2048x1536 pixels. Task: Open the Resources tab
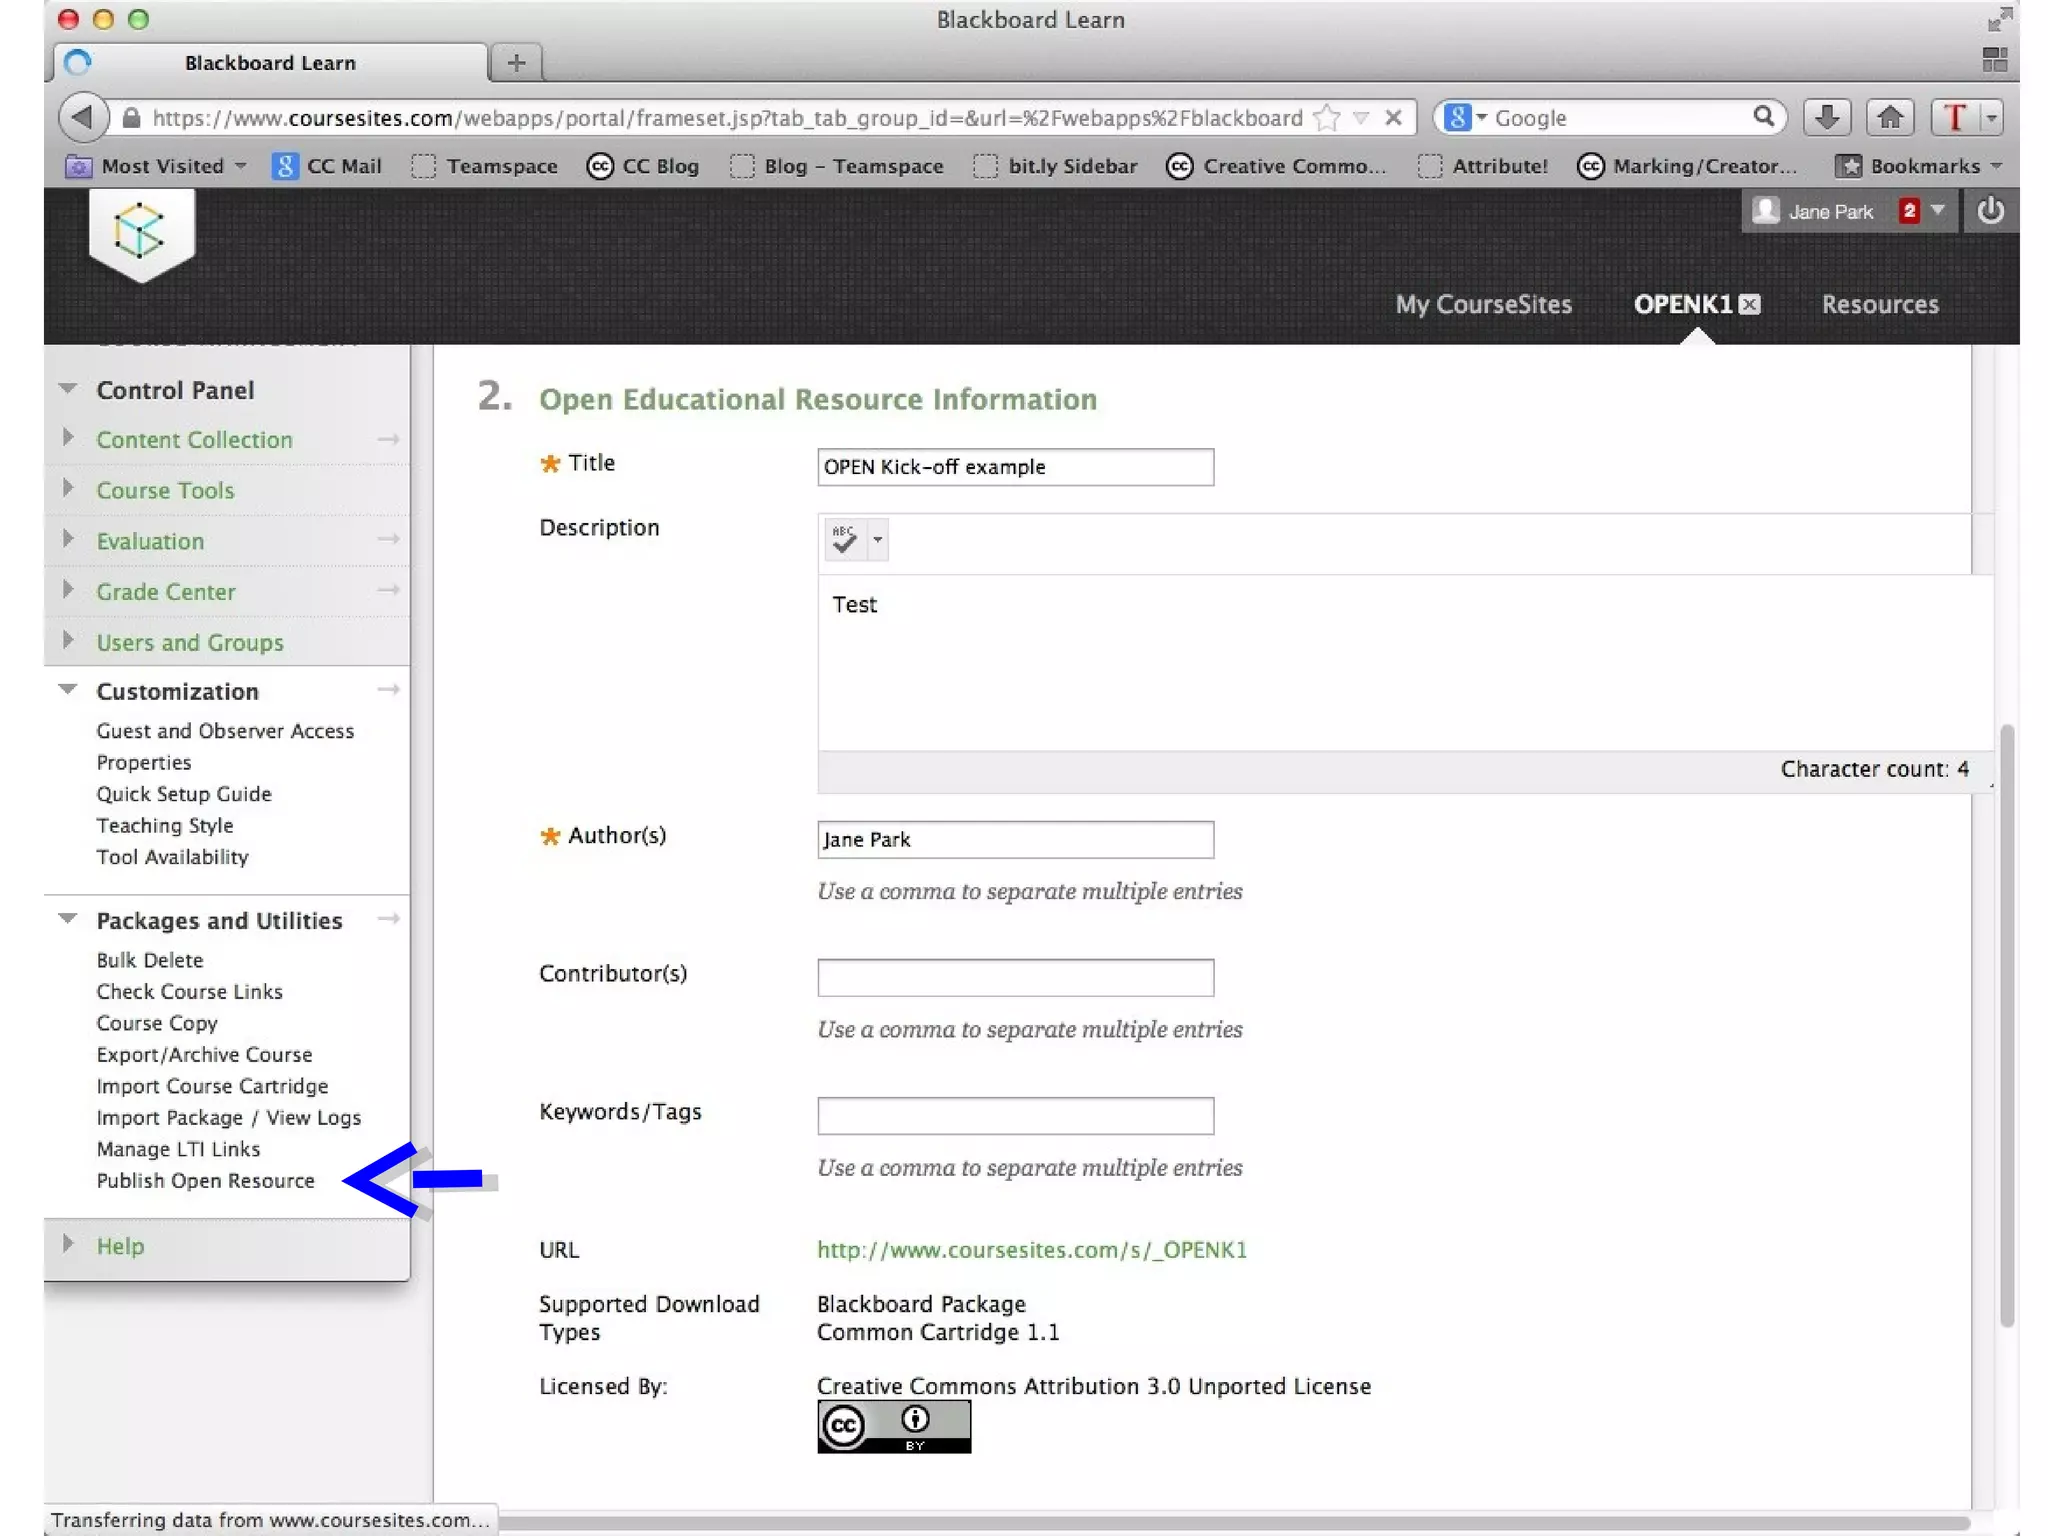1879,305
